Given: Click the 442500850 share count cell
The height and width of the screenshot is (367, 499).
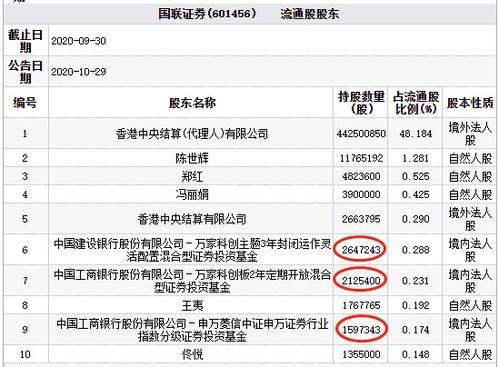Looking at the screenshot, I should 361,134.
